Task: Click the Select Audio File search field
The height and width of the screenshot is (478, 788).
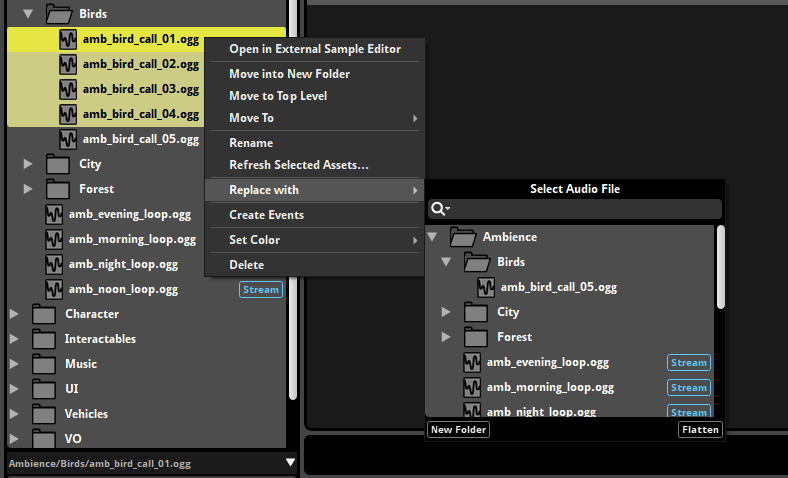Action: coord(583,209)
